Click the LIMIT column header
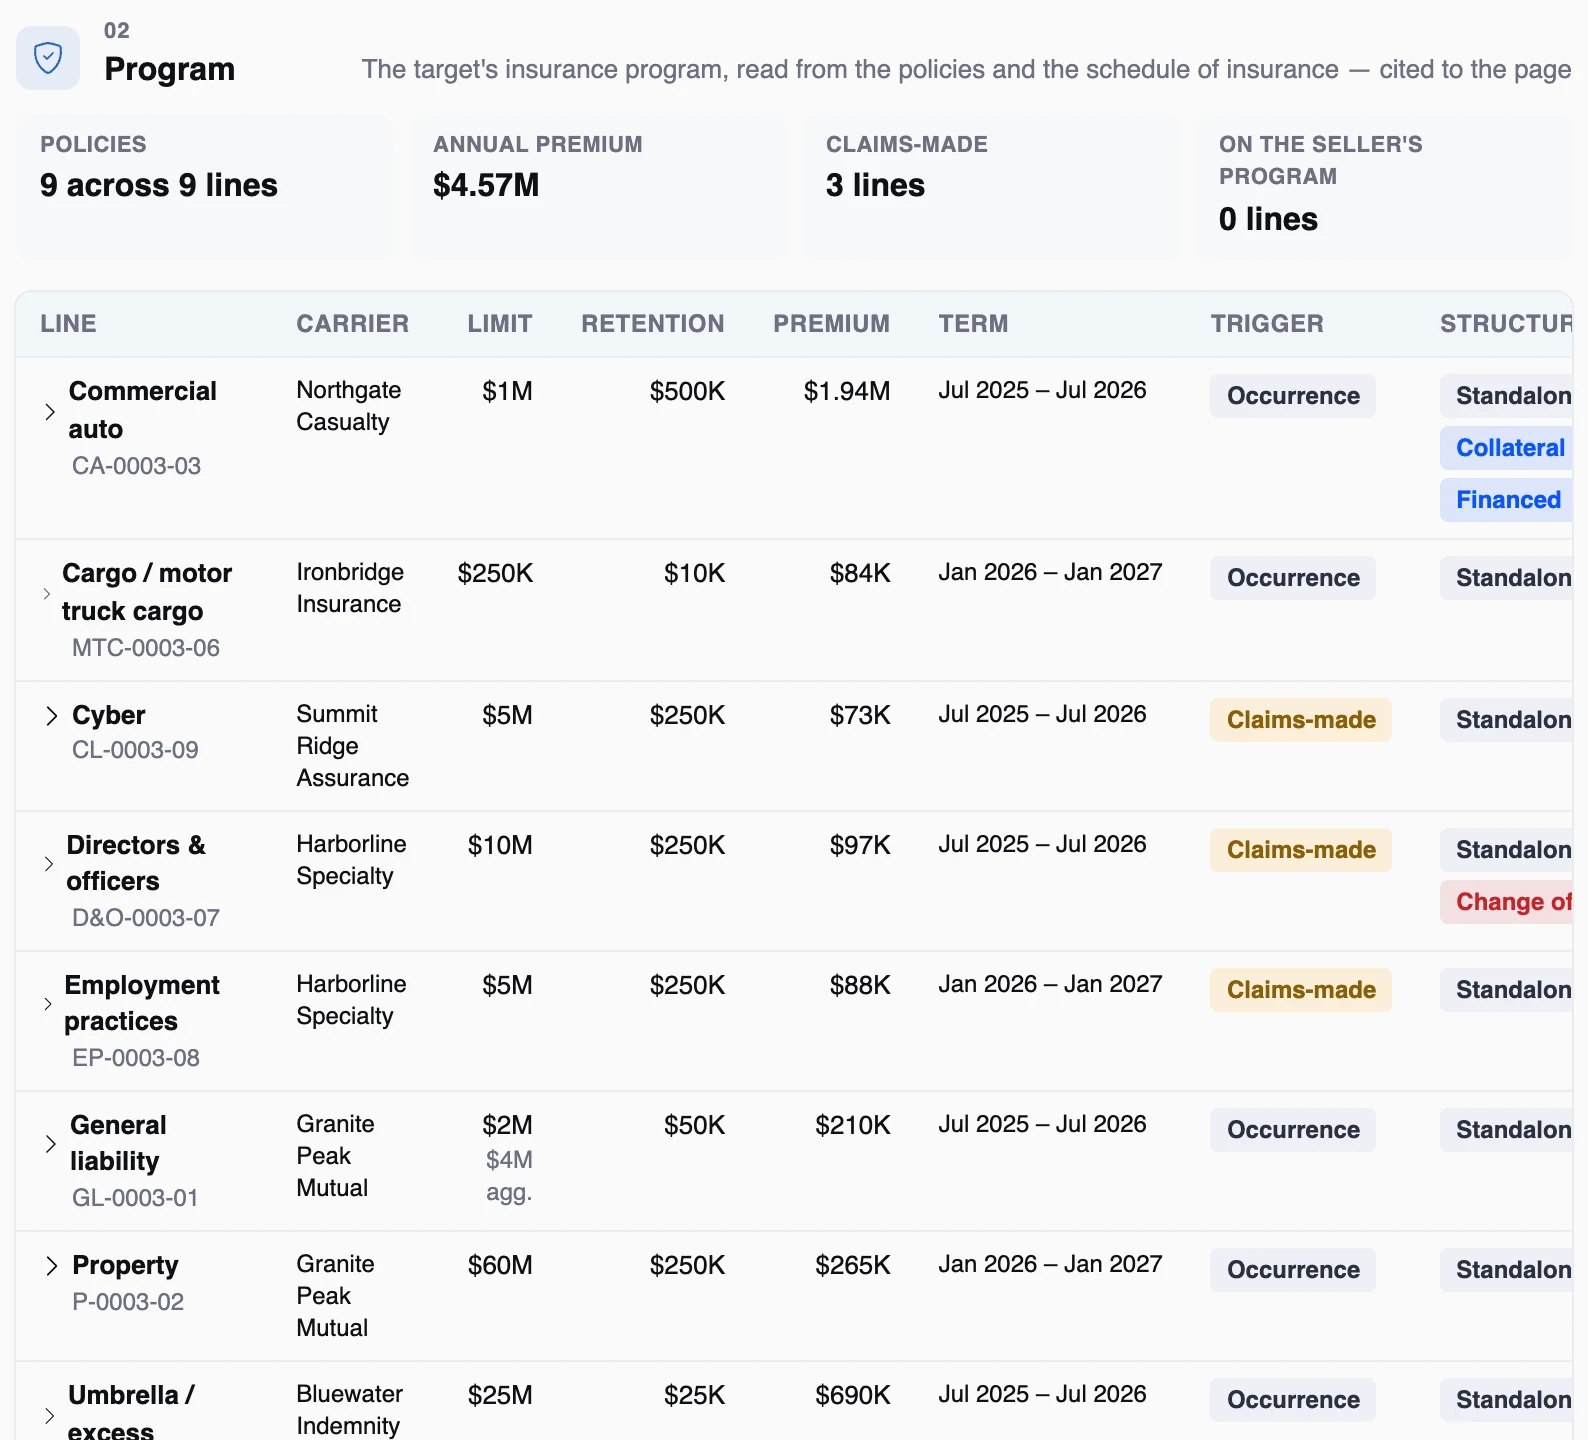Viewport: 1588px width, 1440px height. 500,324
